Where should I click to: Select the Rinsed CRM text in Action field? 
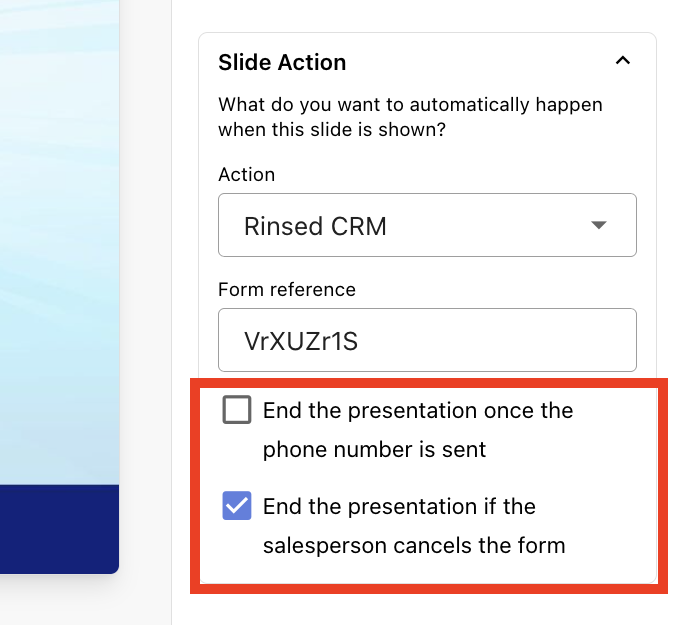315,226
